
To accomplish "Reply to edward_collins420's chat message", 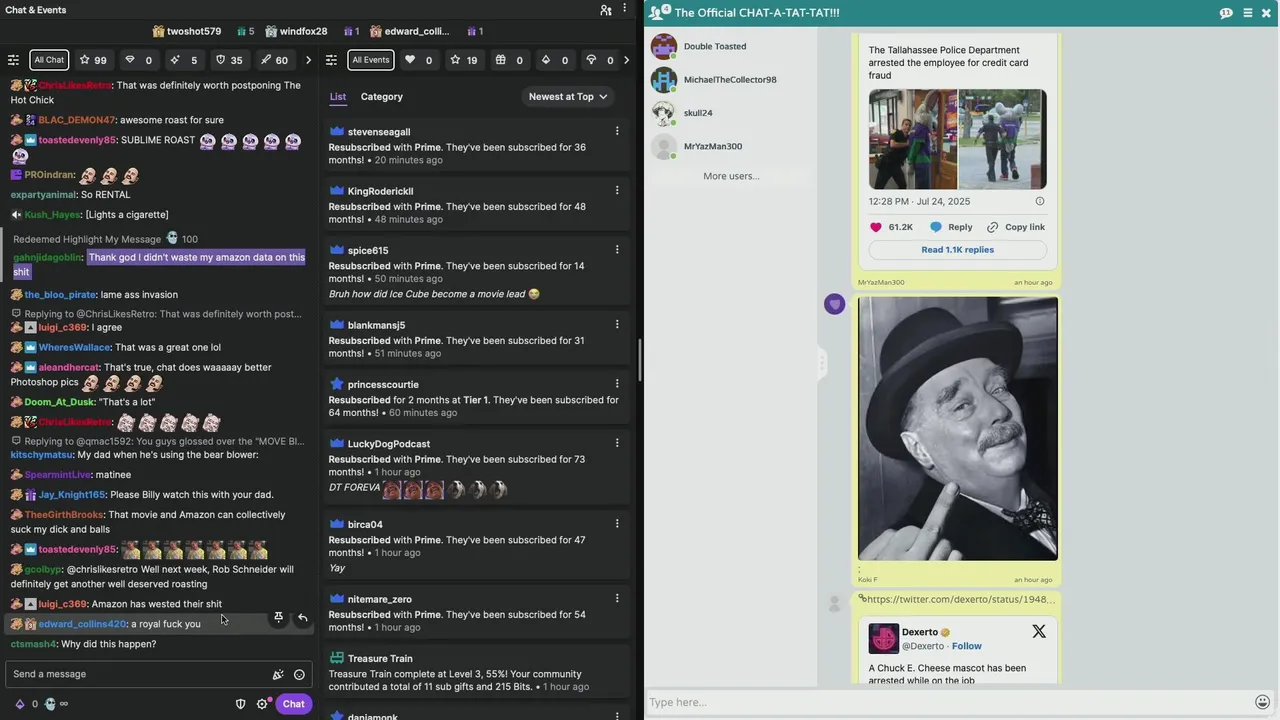I will point(303,618).
